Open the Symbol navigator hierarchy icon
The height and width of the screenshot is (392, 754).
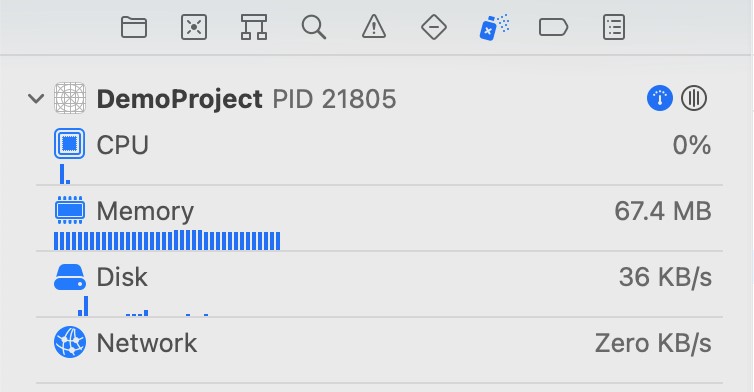(254, 27)
